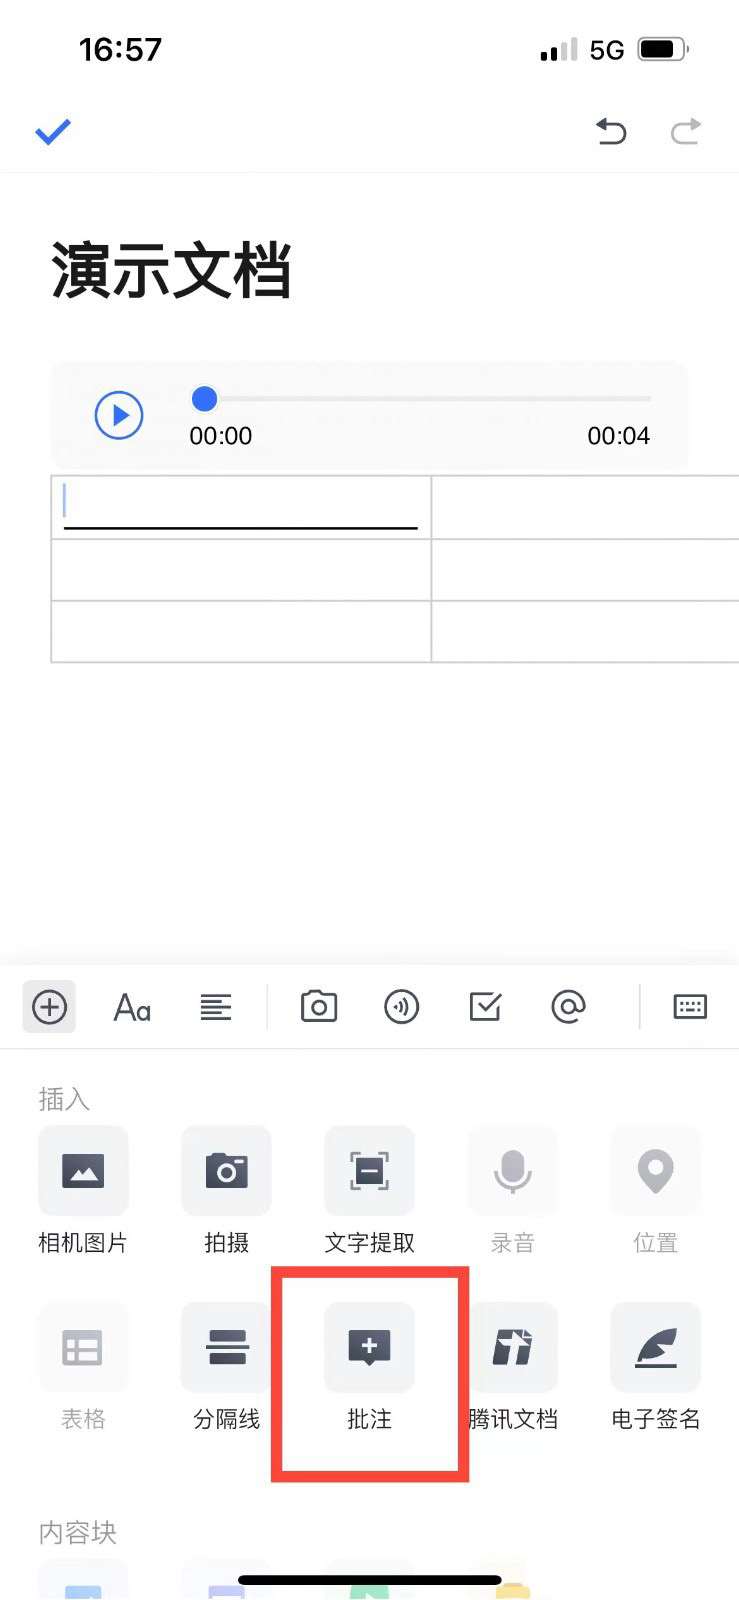
Task: Tap the audio progress slider handle
Action: (205, 399)
